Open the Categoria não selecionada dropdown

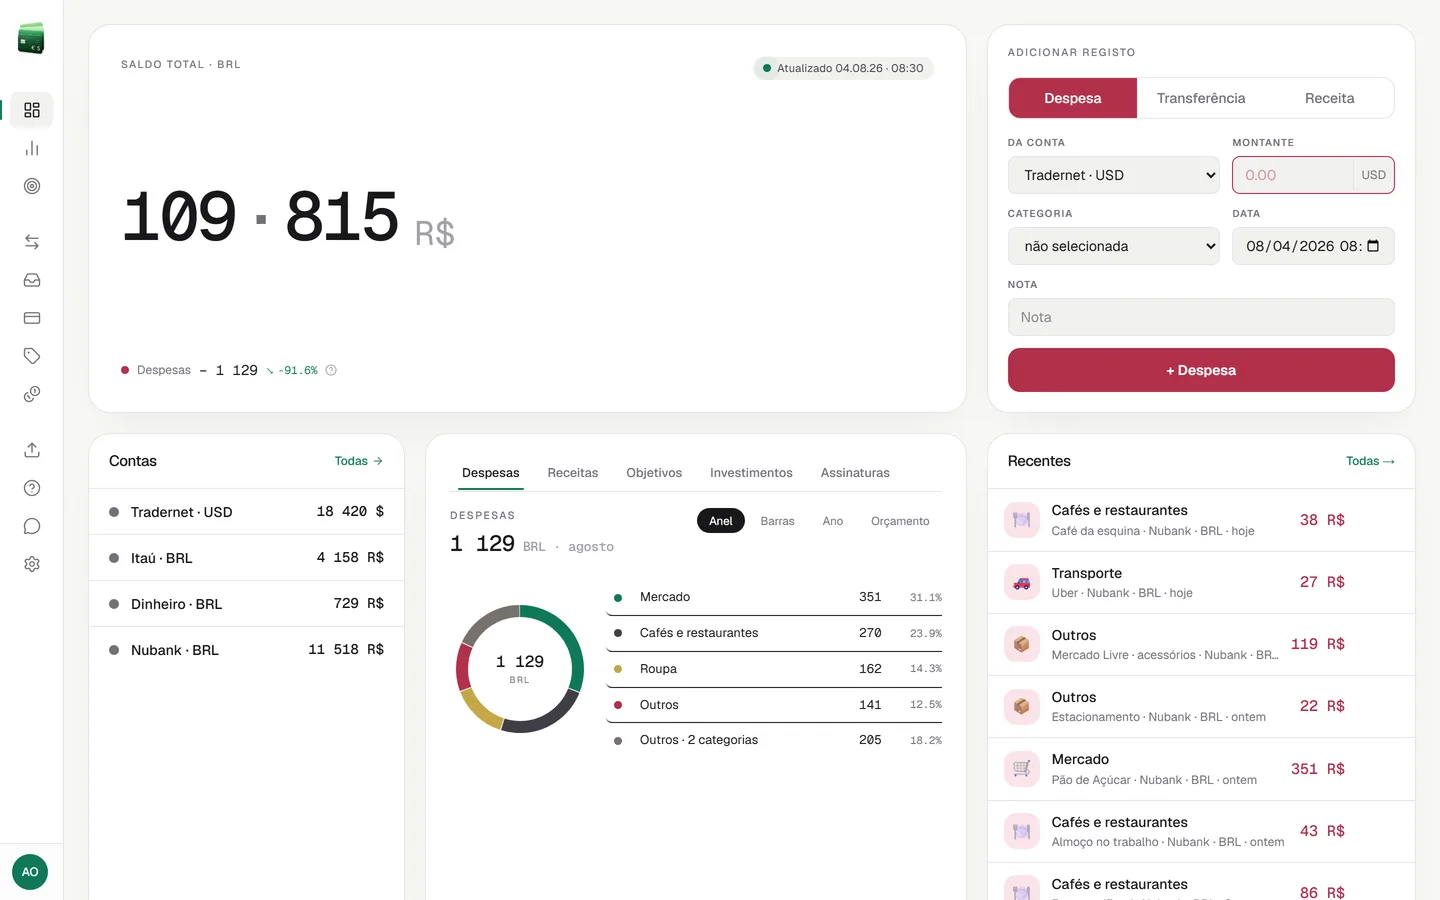[1113, 246]
